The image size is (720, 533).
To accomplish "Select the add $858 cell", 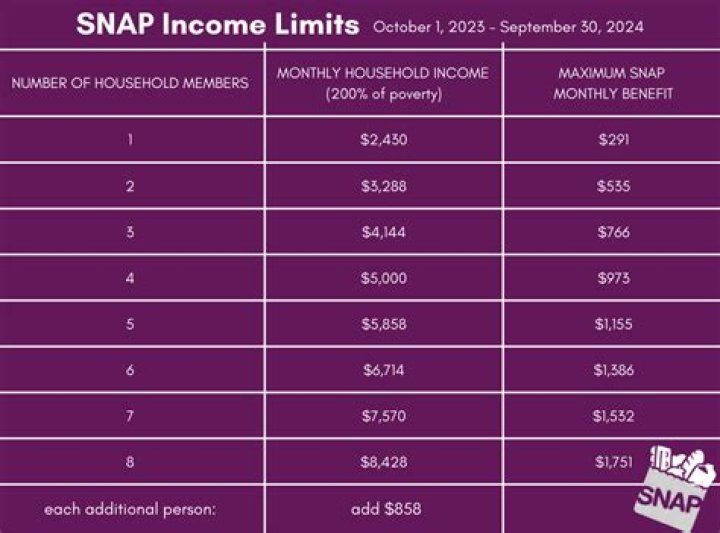I will tap(384, 509).
